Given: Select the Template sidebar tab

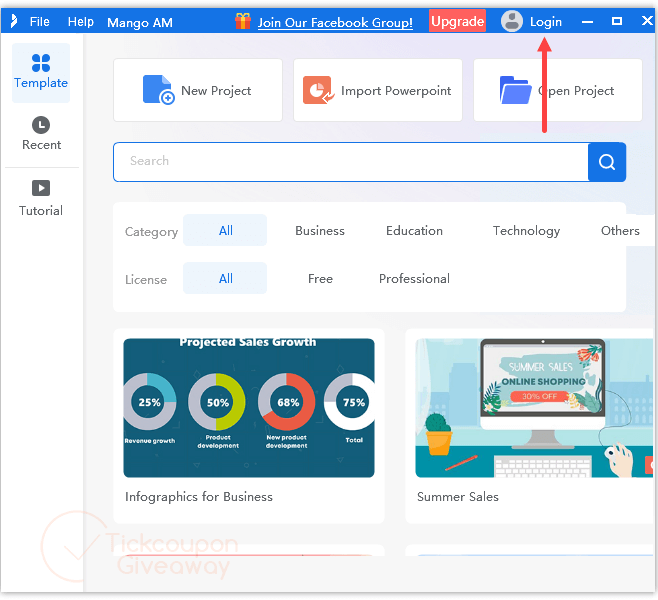Looking at the screenshot, I should 41,73.
